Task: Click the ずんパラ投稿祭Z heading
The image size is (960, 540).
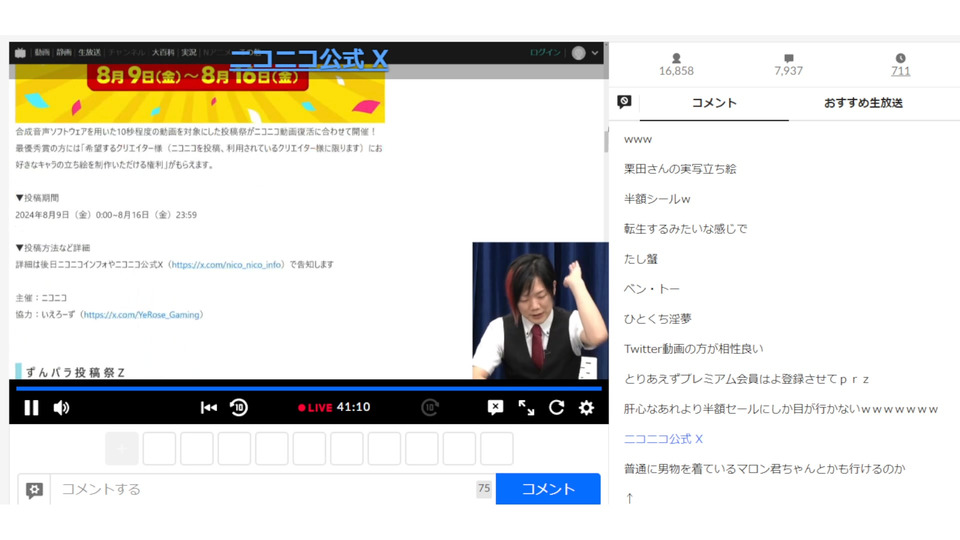Action: tap(75, 372)
